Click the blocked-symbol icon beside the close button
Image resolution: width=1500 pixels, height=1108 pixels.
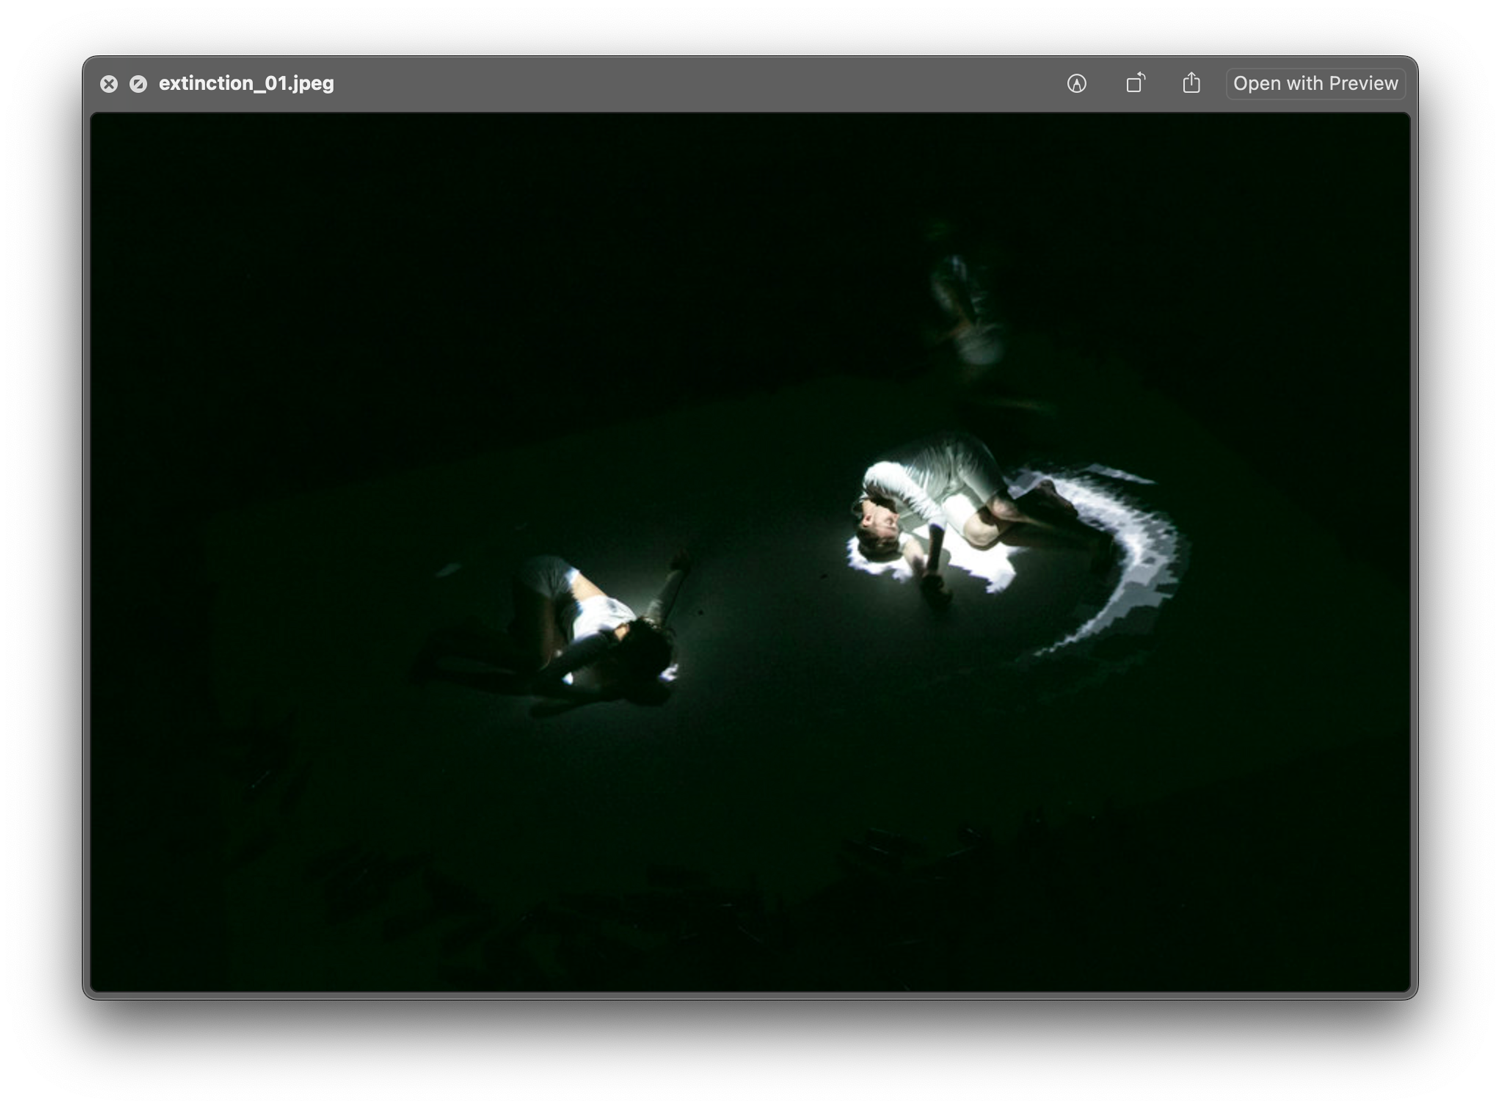pos(137,83)
